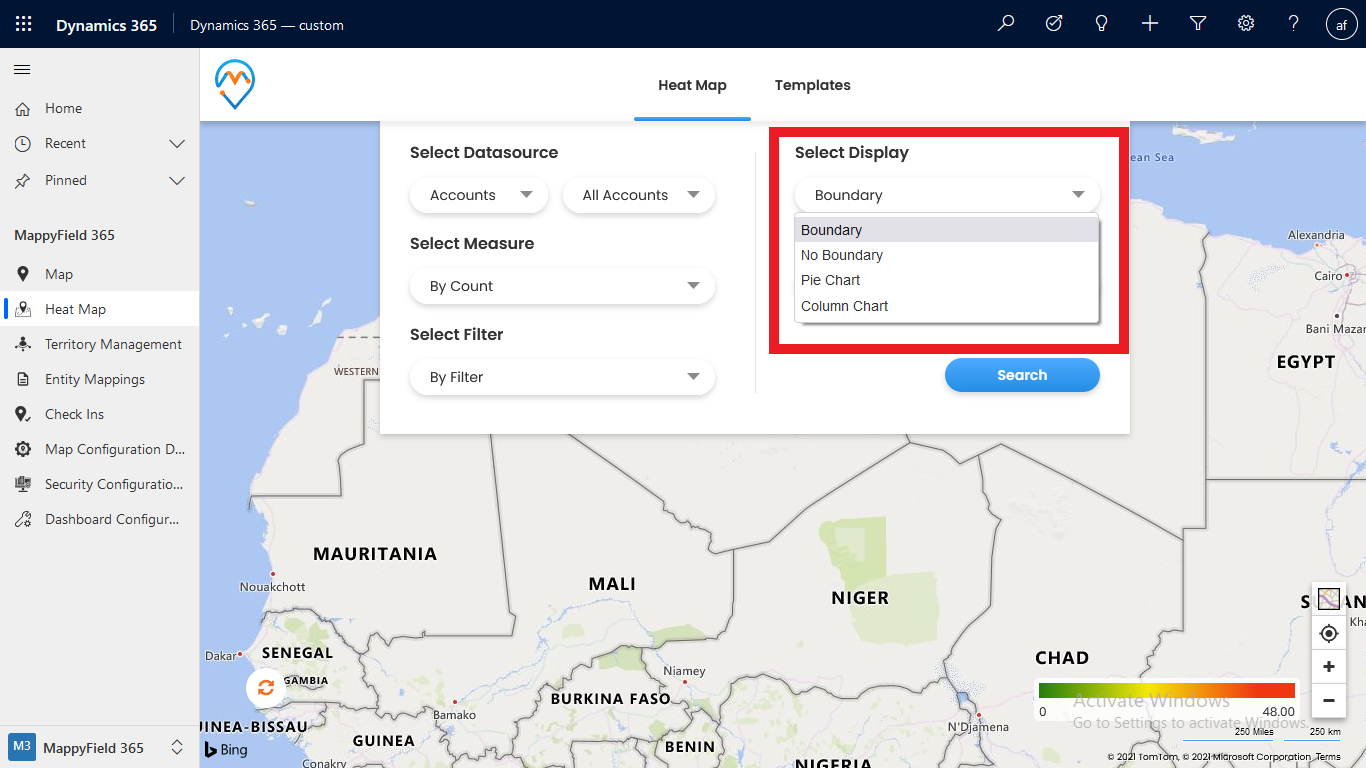The height and width of the screenshot is (768, 1366).
Task: Click the Bing logo on map
Action: coord(226,749)
